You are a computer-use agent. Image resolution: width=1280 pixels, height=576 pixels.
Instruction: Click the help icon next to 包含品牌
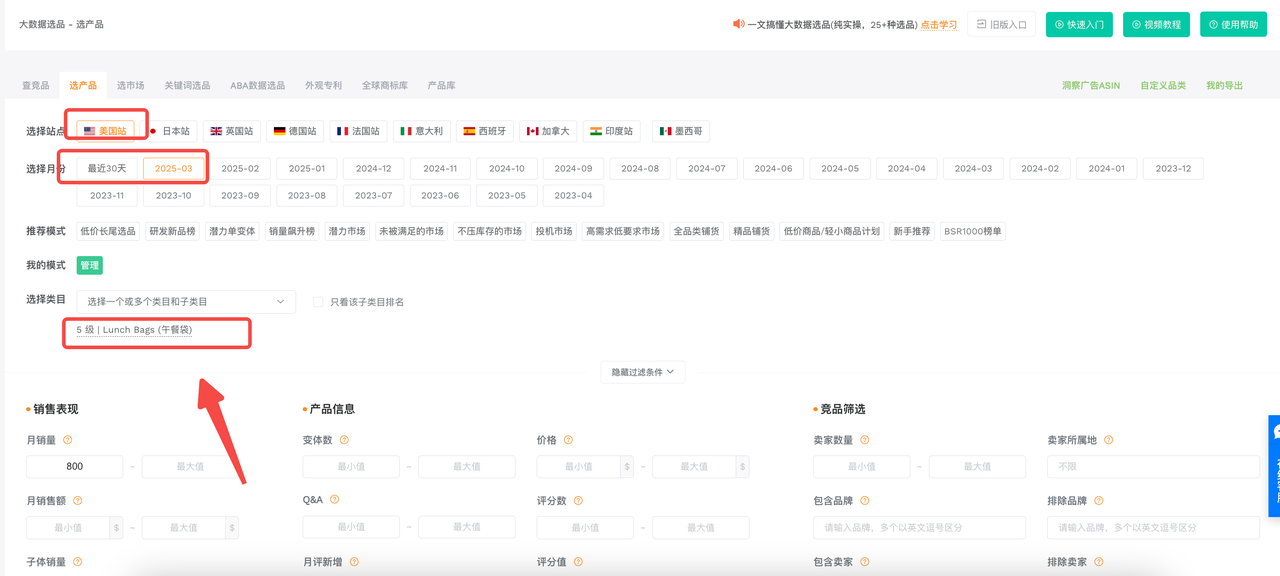pyautogui.click(x=865, y=501)
